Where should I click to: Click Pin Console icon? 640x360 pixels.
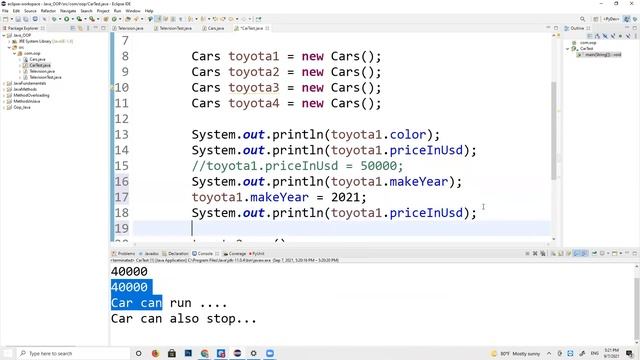[x=595, y=253]
